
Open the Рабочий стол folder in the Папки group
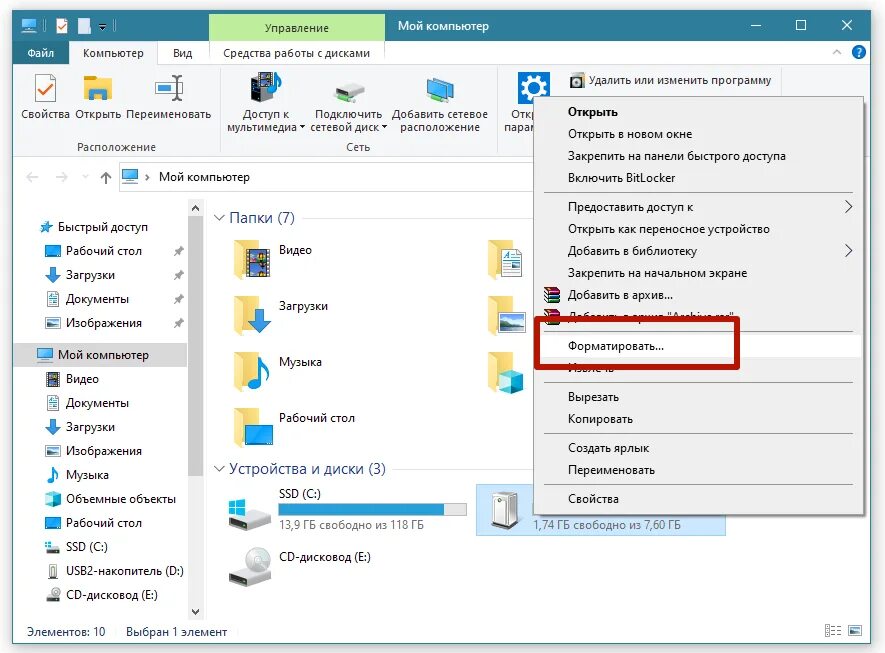(253, 427)
